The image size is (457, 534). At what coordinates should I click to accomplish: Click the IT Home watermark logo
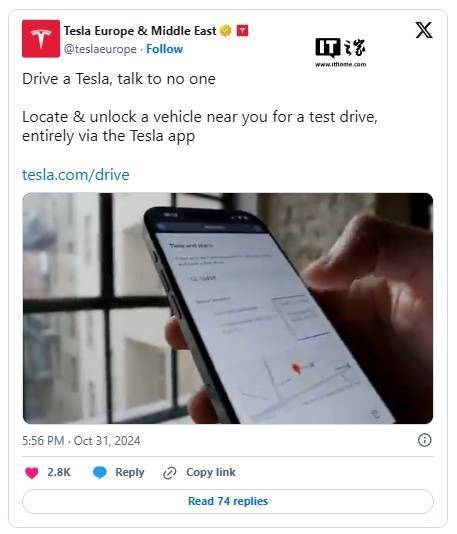click(341, 52)
